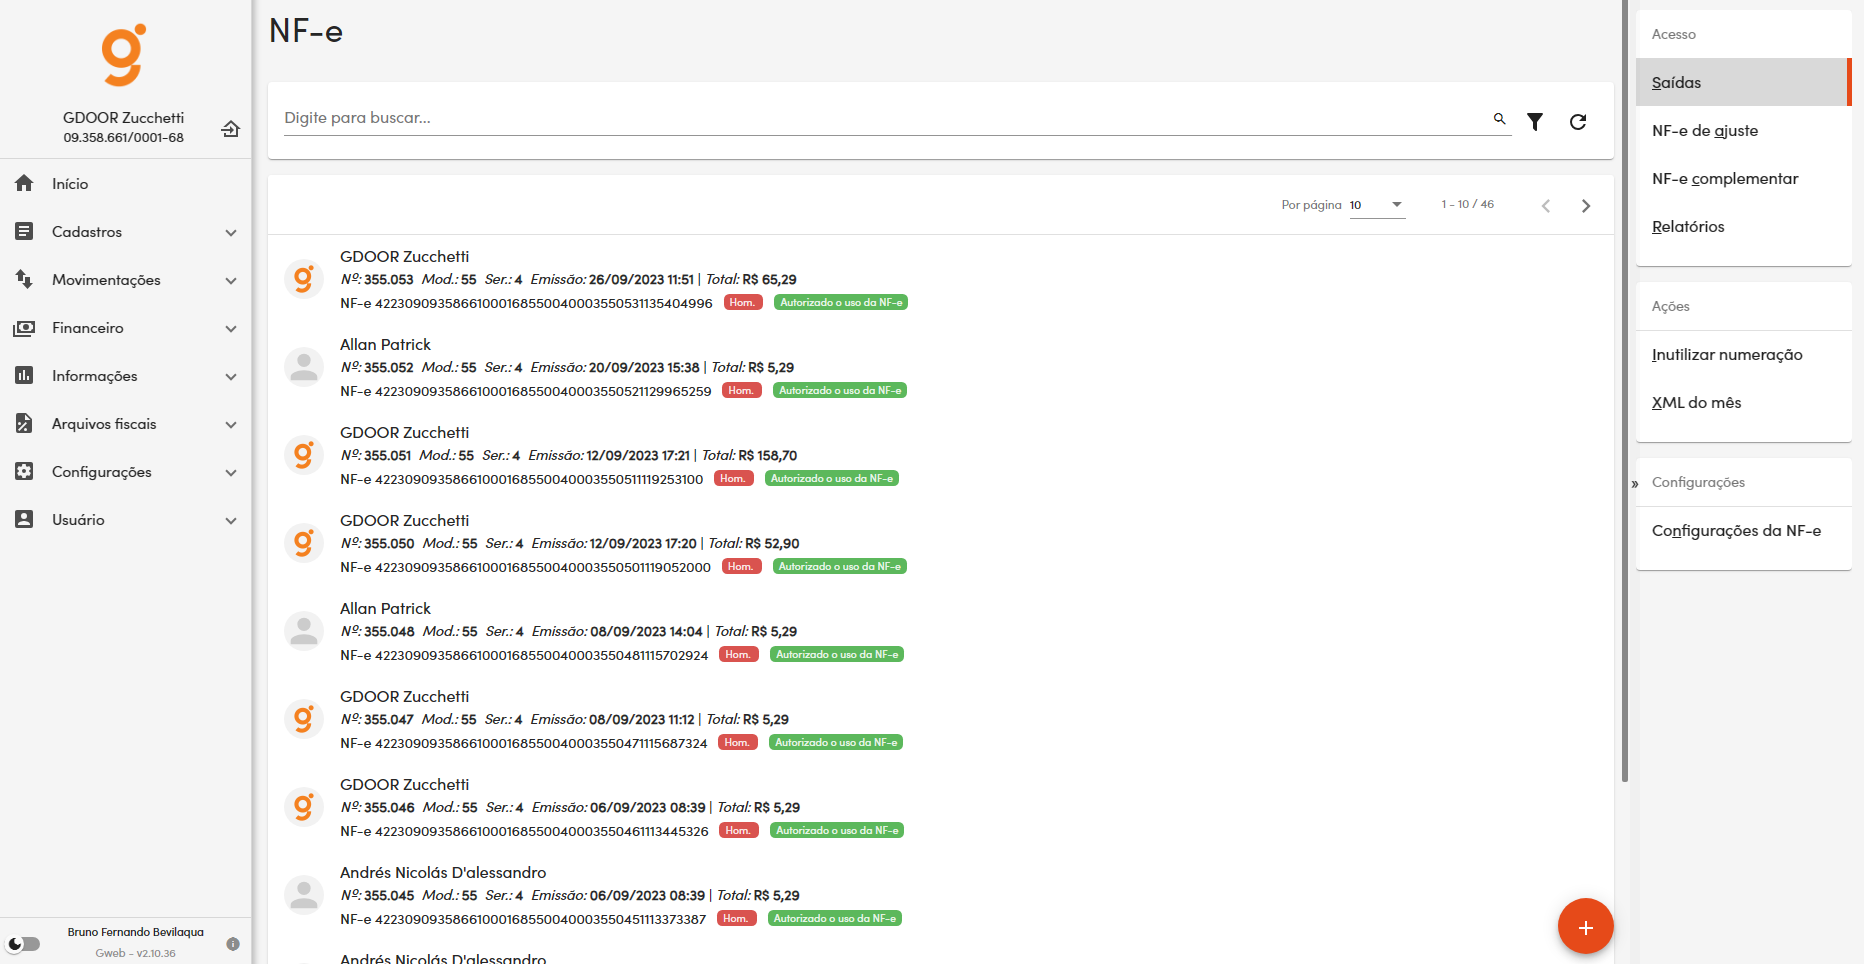Open the Por página dropdown

(1377, 205)
